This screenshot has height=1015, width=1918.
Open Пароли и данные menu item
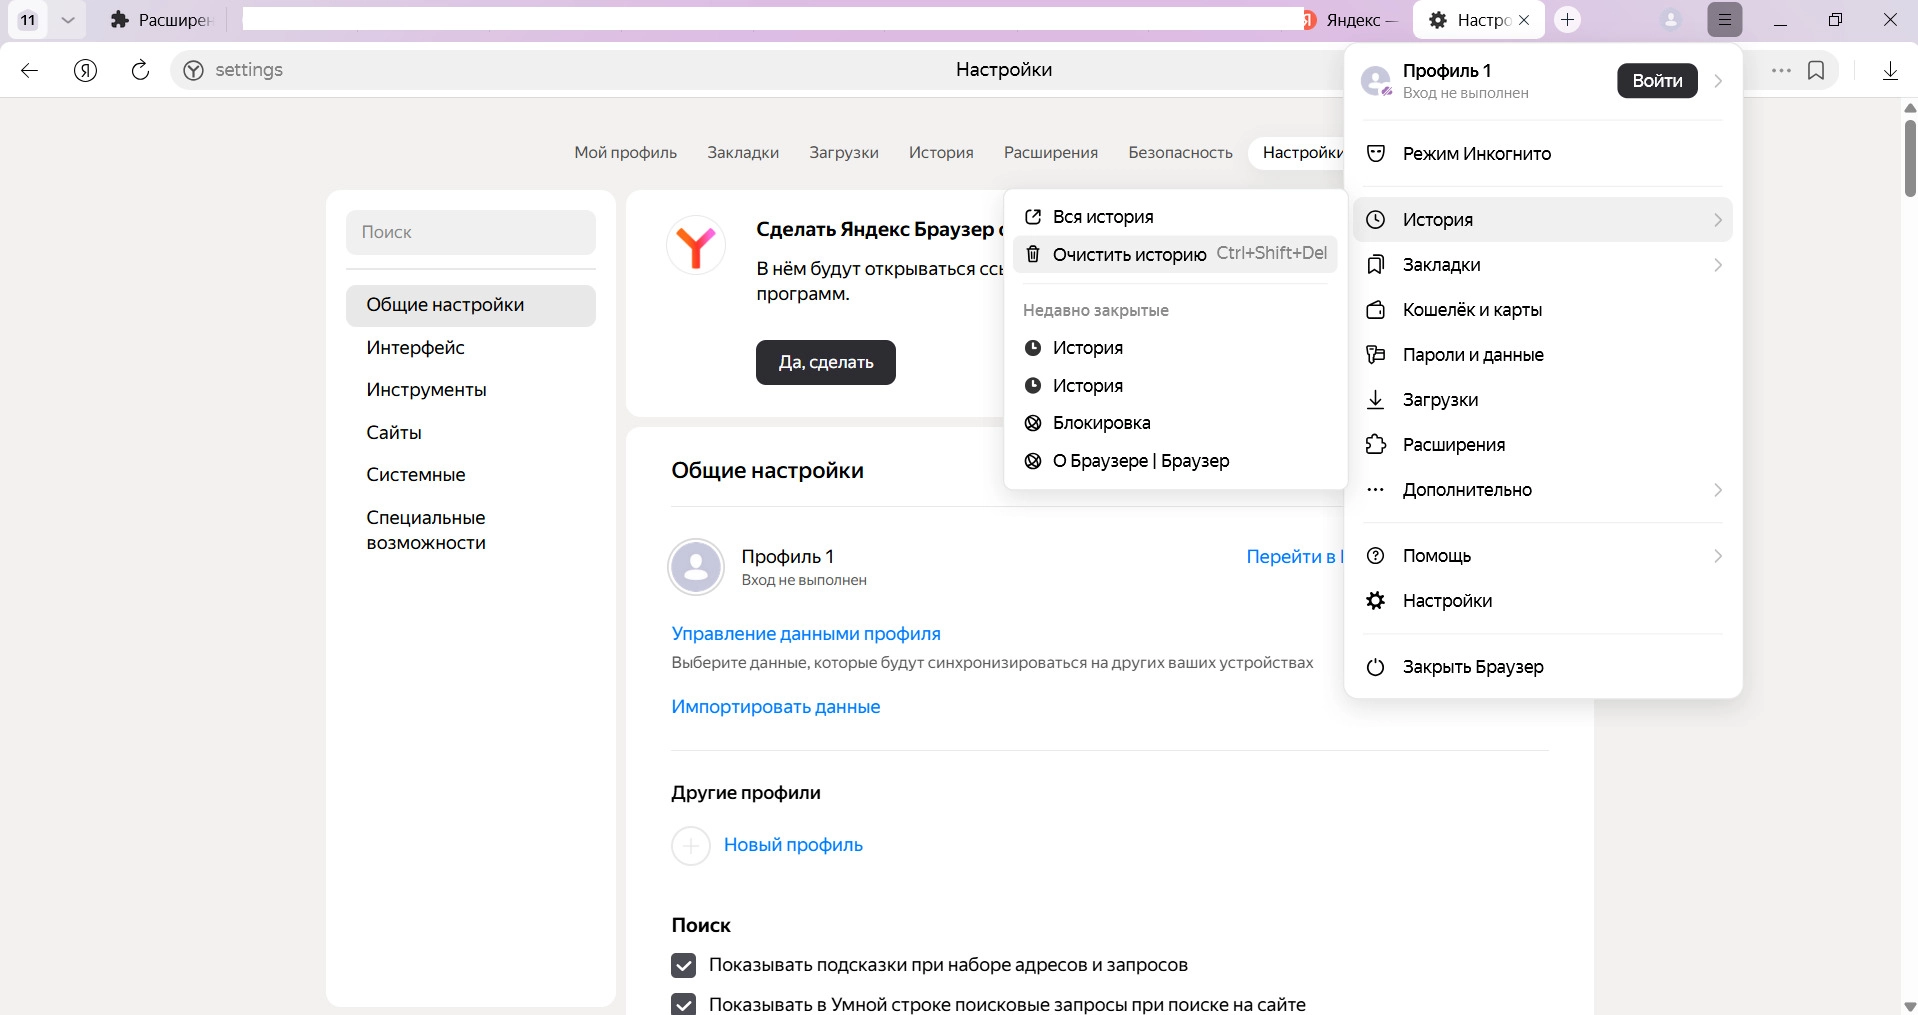[1543, 355]
